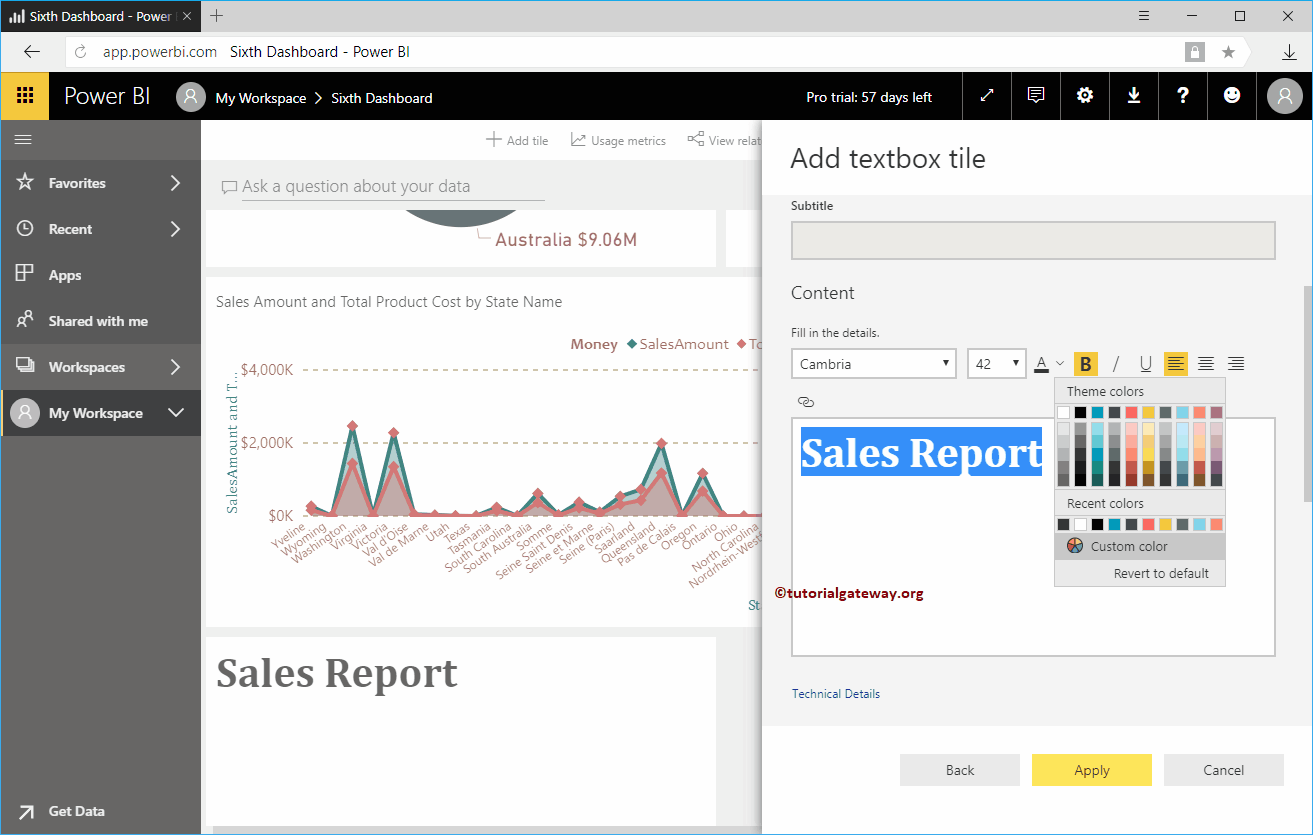1313x835 pixels.
Task: Open the Power BI settings gear
Action: coord(1084,96)
